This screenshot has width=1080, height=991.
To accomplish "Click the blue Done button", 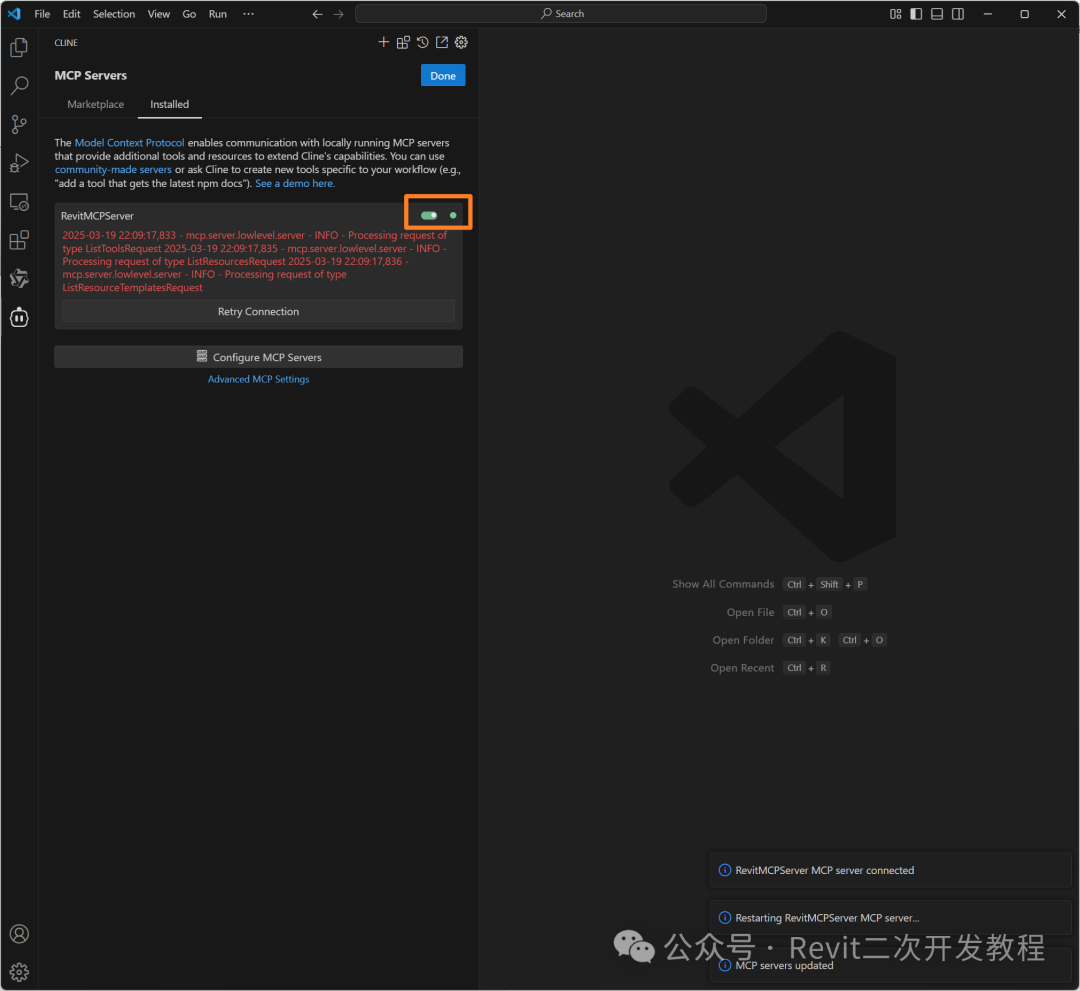I will click(443, 76).
